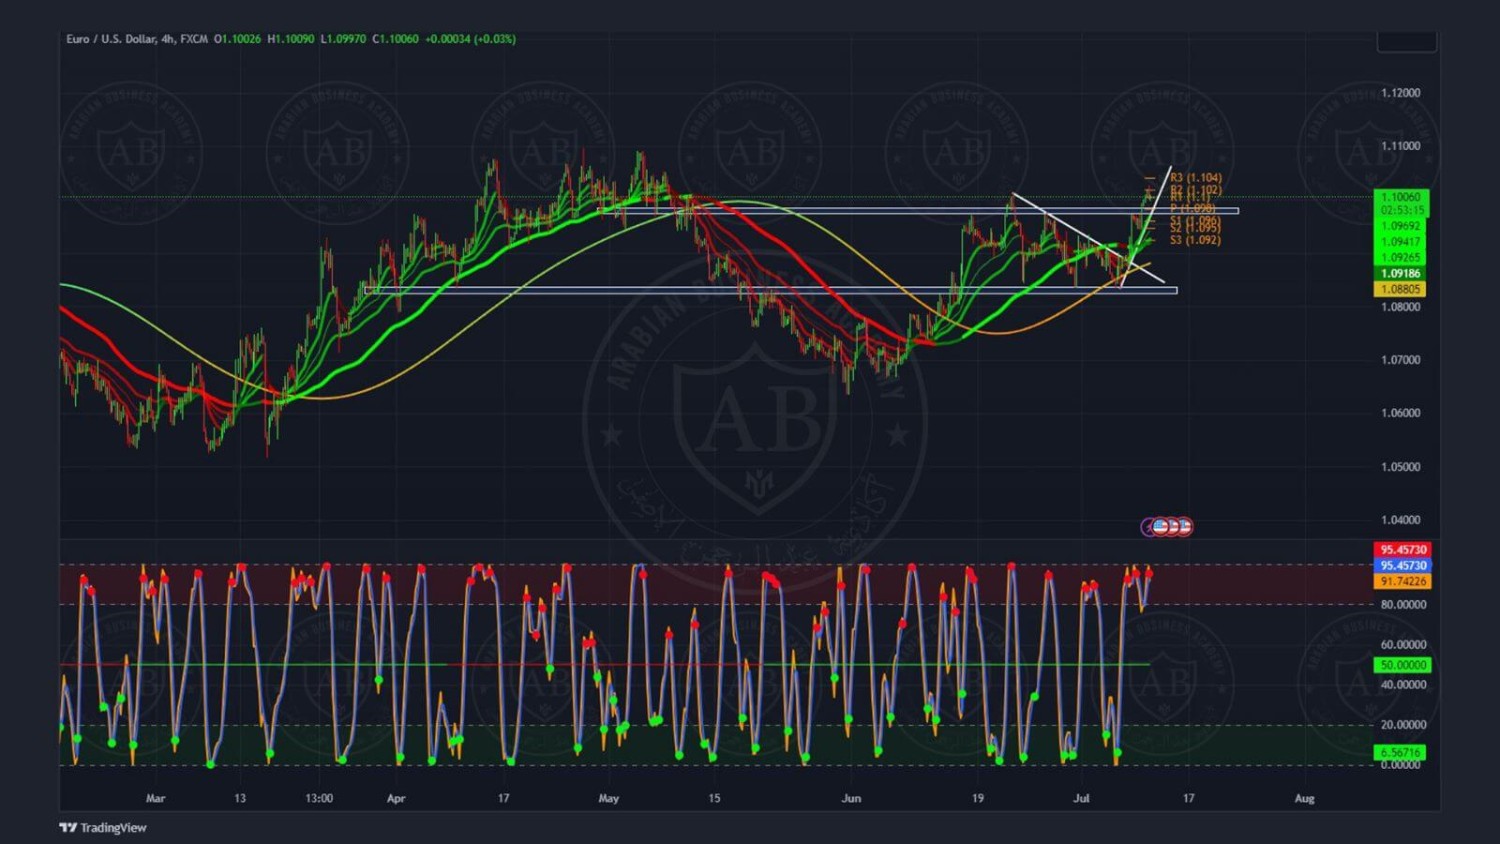
Task: Click the orange oscillator value 91.74226
Action: coord(1403,581)
